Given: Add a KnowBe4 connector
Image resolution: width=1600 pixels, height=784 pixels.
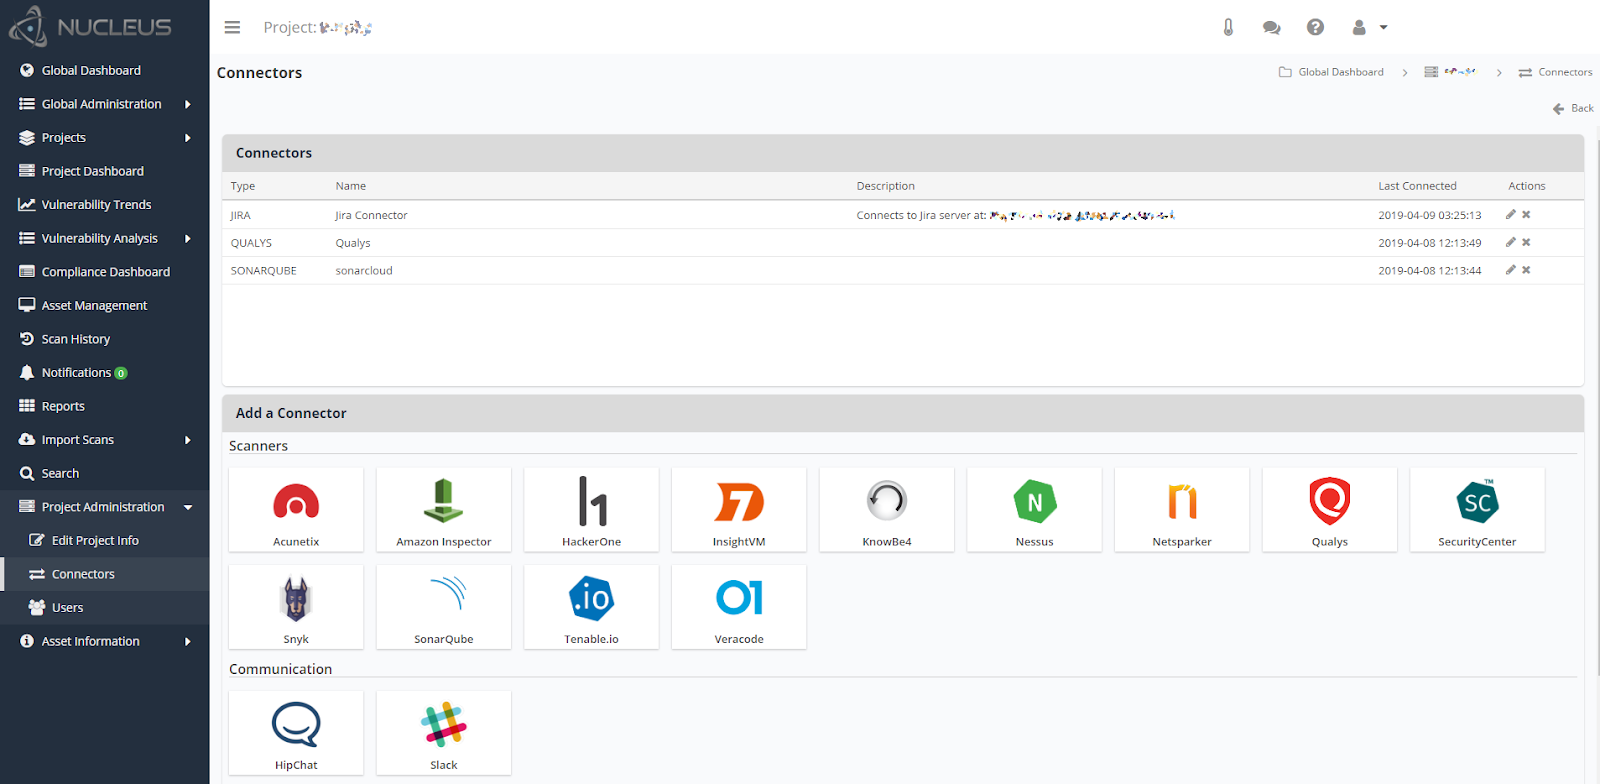Looking at the screenshot, I should (x=887, y=510).
